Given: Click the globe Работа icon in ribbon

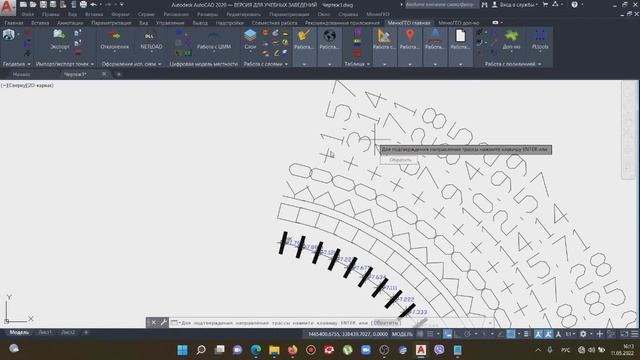Looking at the screenshot, I should coord(329,36).
